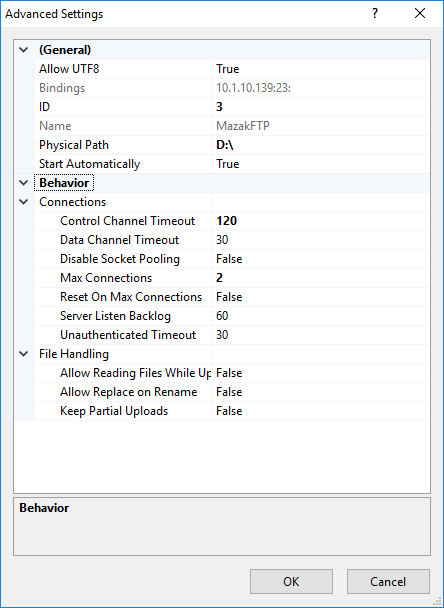Select the Server Listen Backlog property
Image resolution: width=444 pixels, height=608 pixels.
coord(115,316)
